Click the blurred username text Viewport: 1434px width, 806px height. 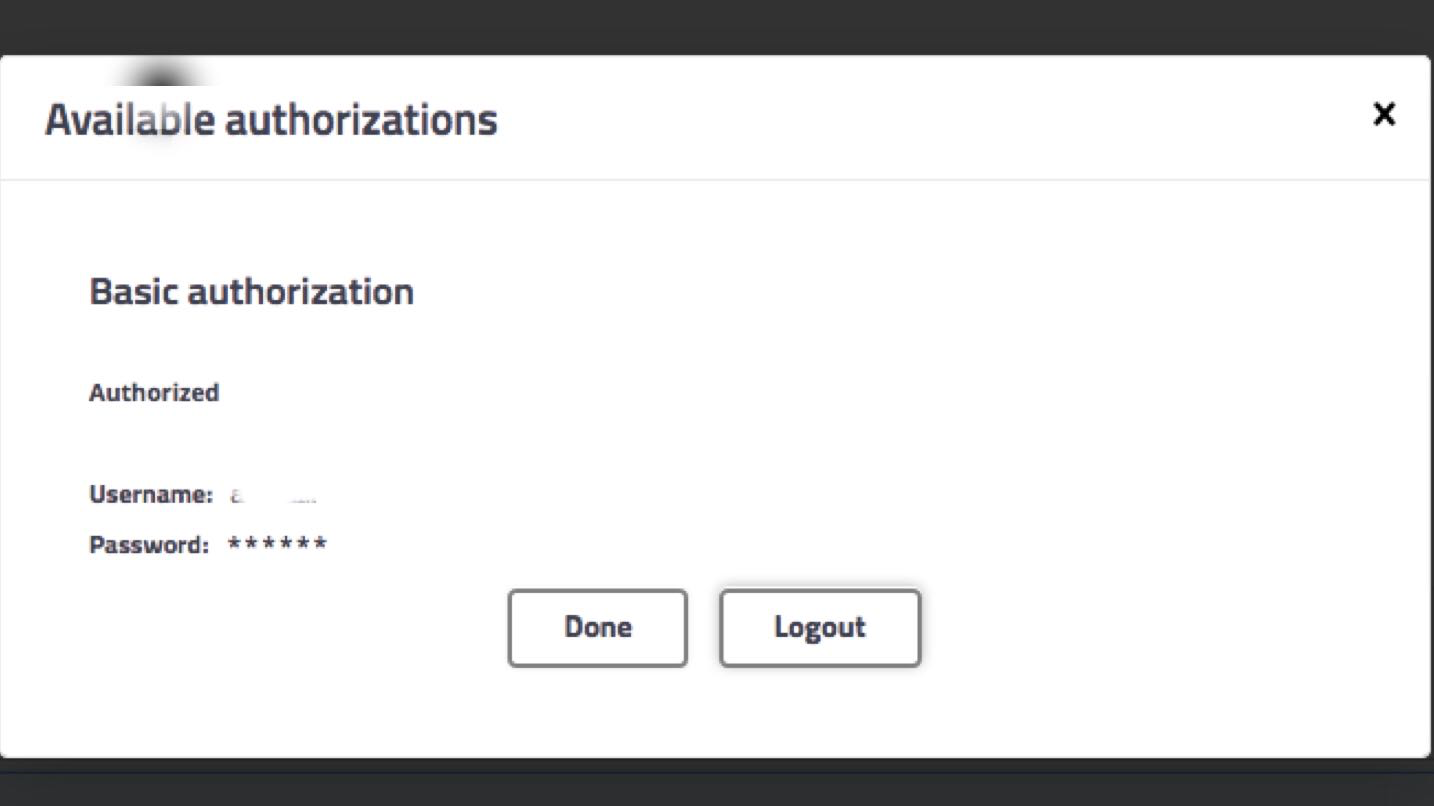[x=270, y=493]
